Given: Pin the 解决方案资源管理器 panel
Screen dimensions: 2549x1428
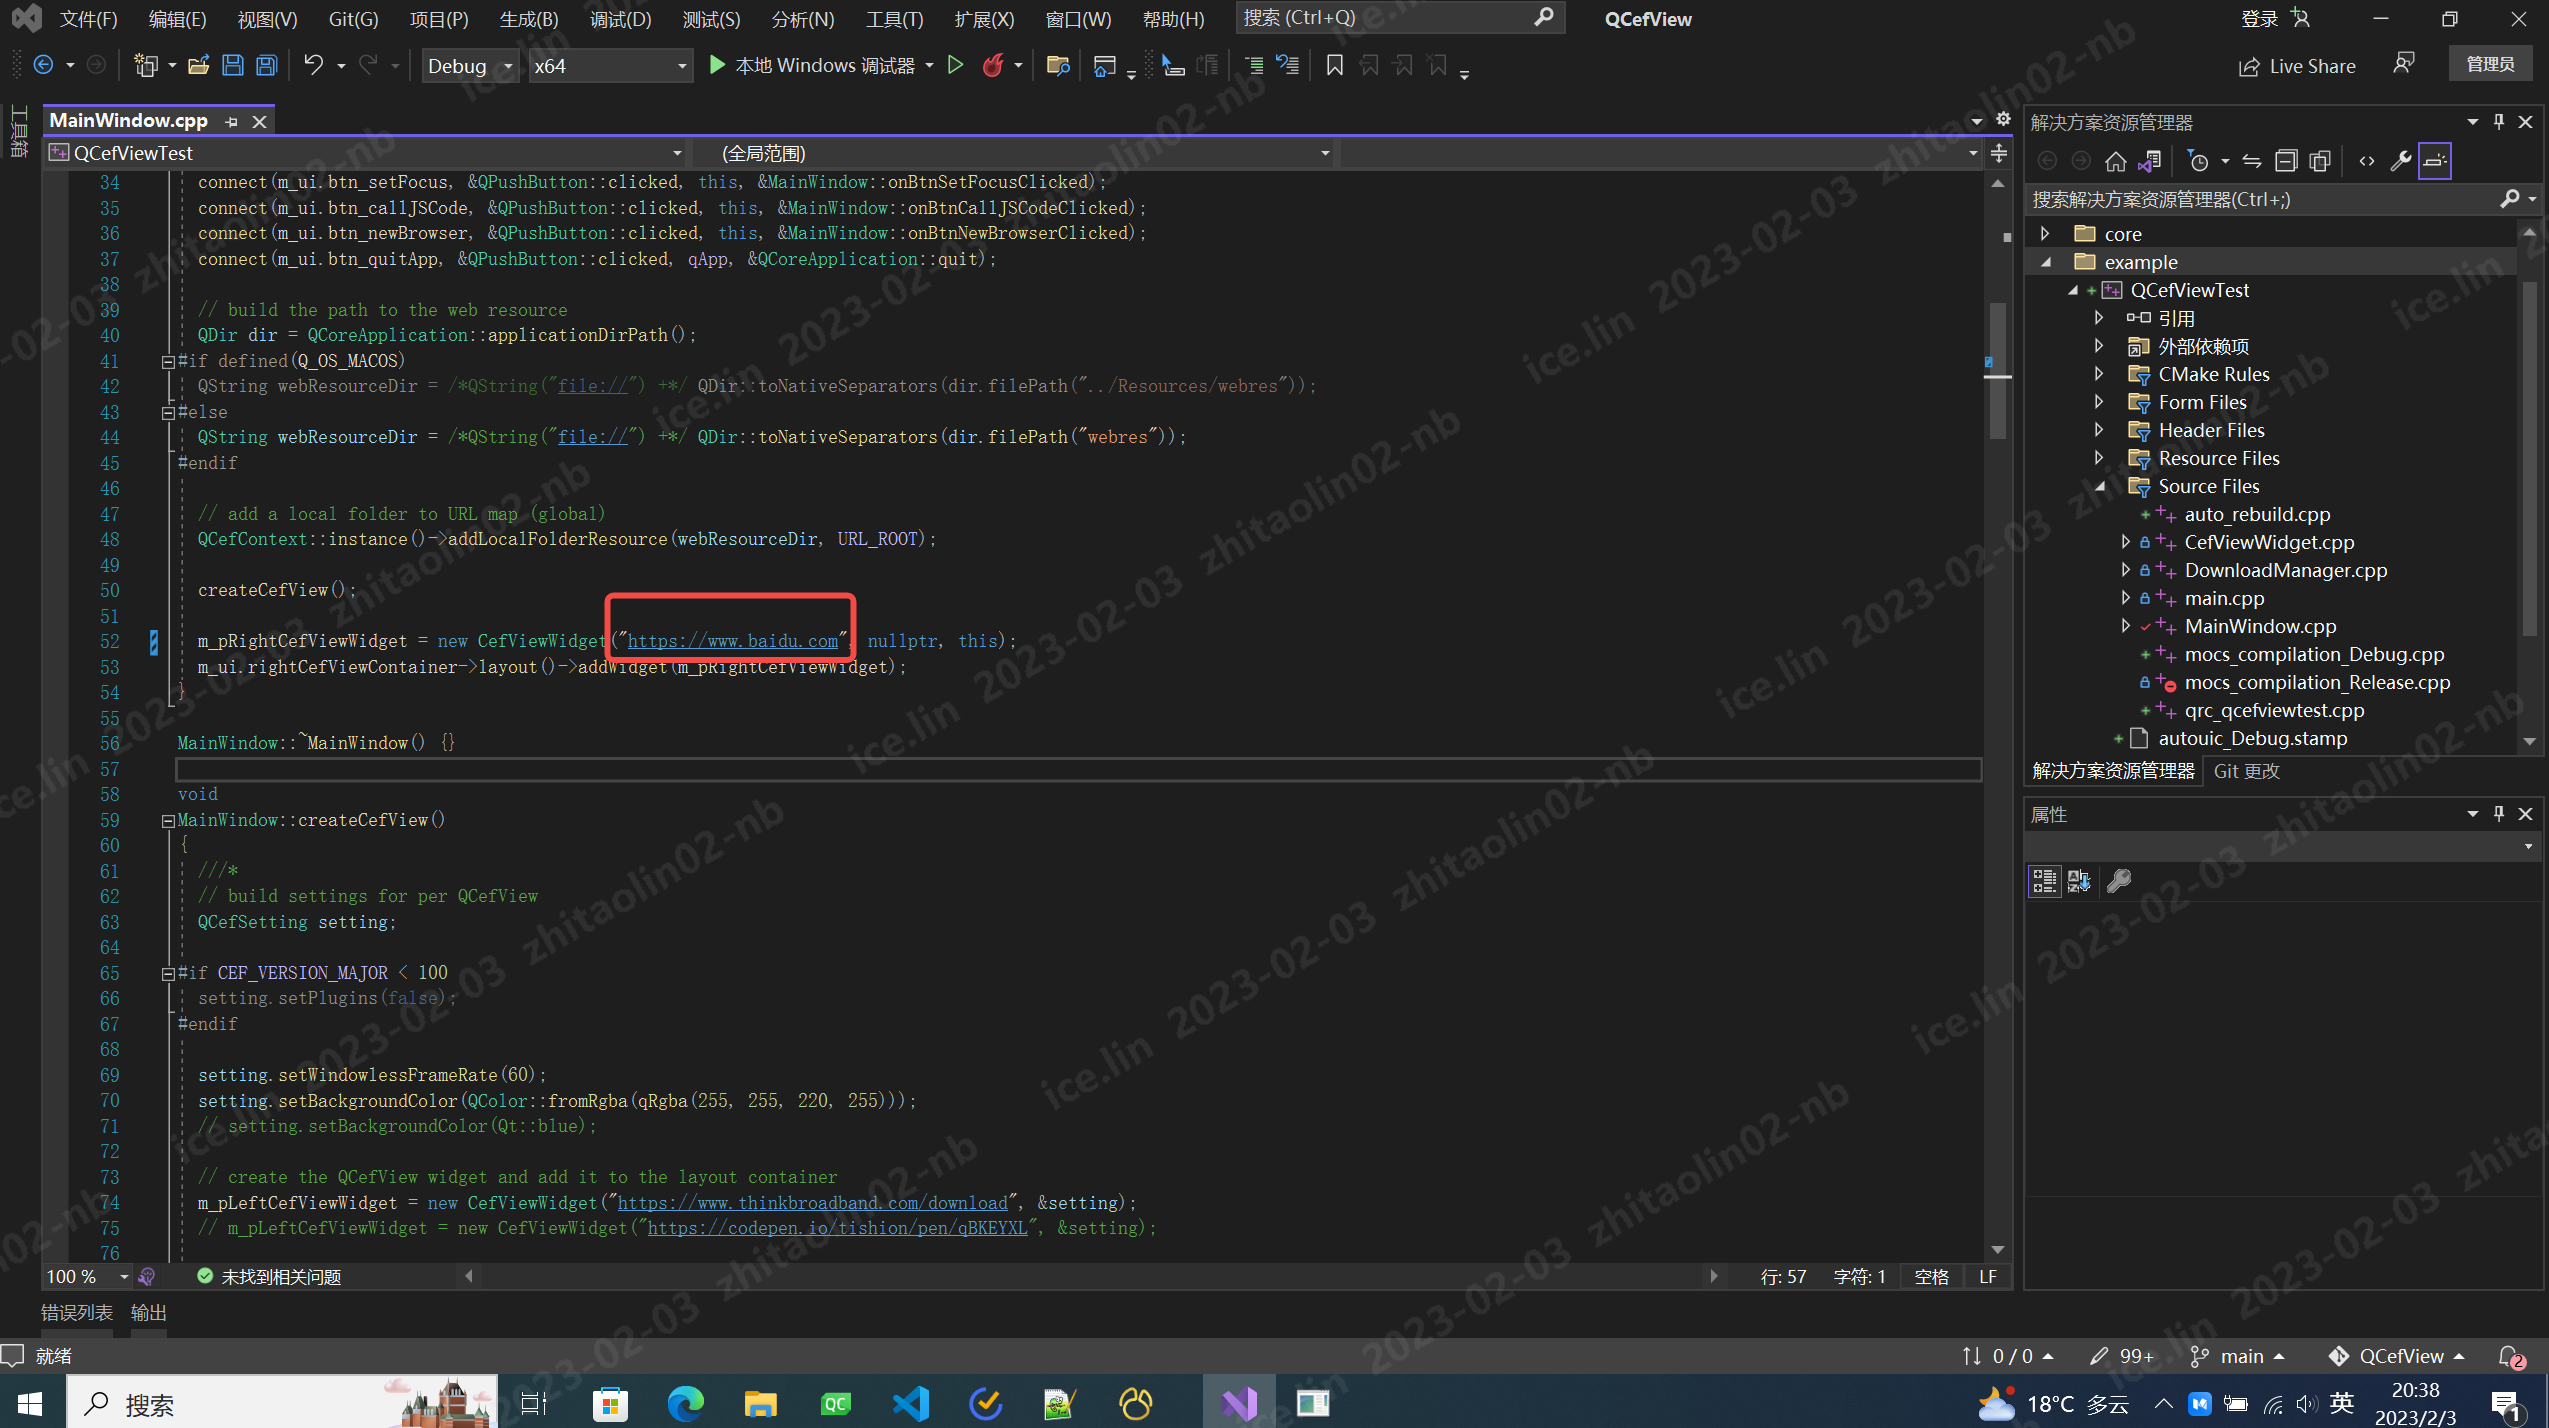Looking at the screenshot, I should [2496, 121].
